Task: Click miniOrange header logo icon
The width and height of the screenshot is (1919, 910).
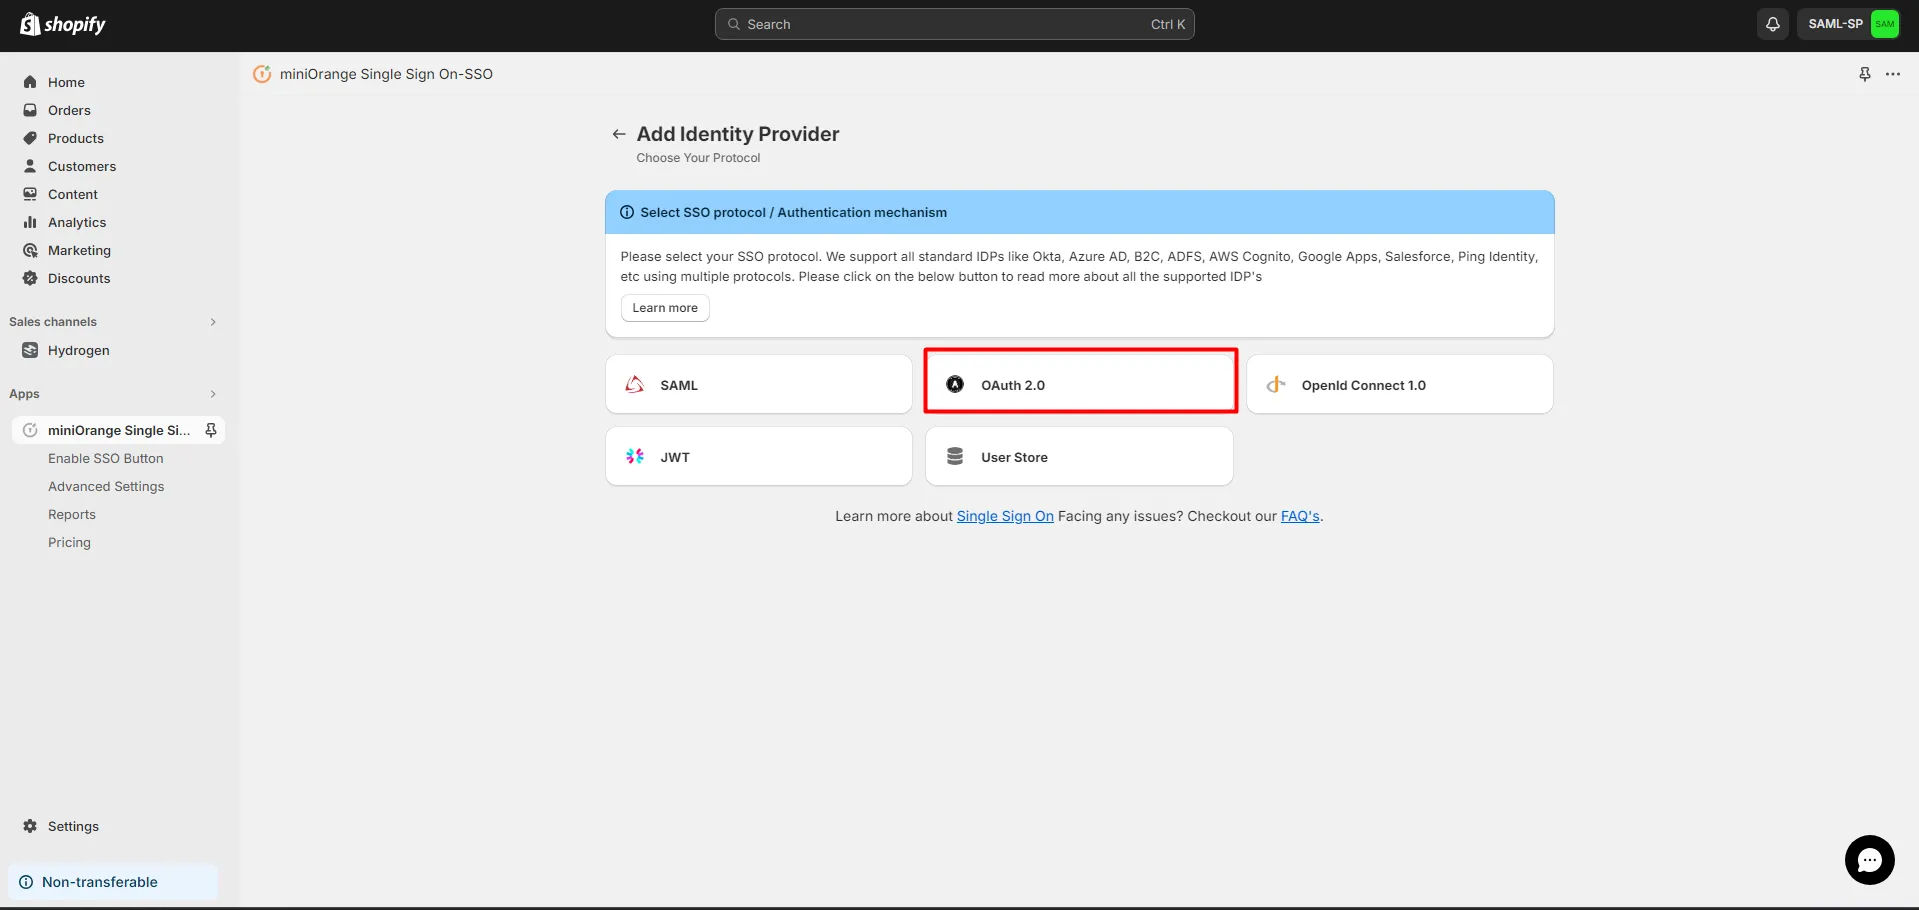Action: 262,74
